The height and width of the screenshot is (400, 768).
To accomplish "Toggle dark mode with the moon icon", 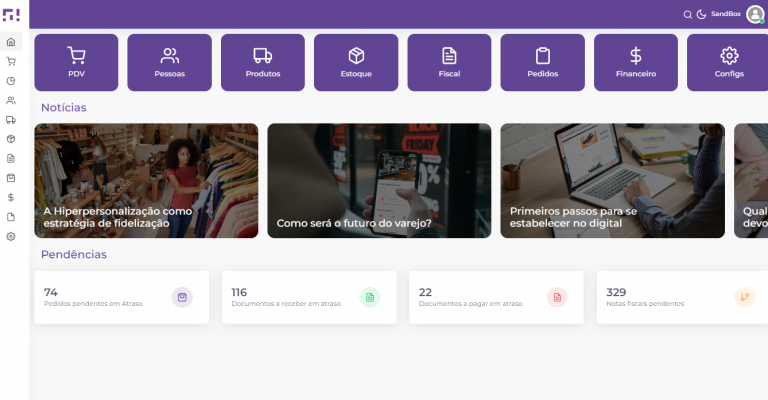I will (701, 15).
